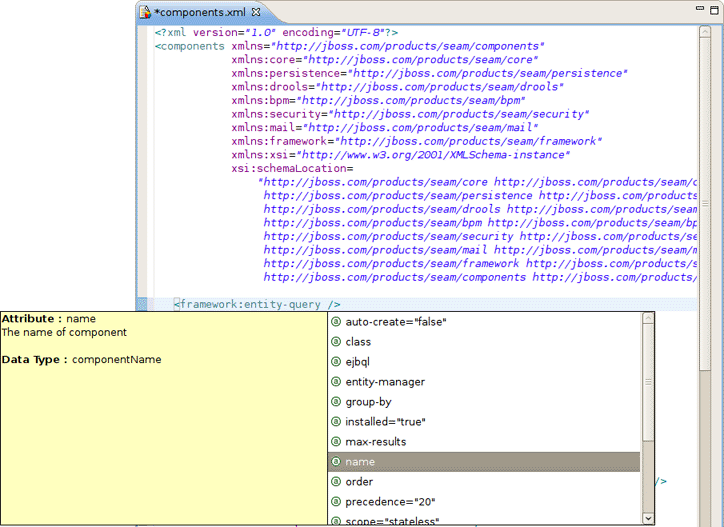Choose the highlighted name attribute suggestion
The image size is (724, 527).
pos(484,462)
